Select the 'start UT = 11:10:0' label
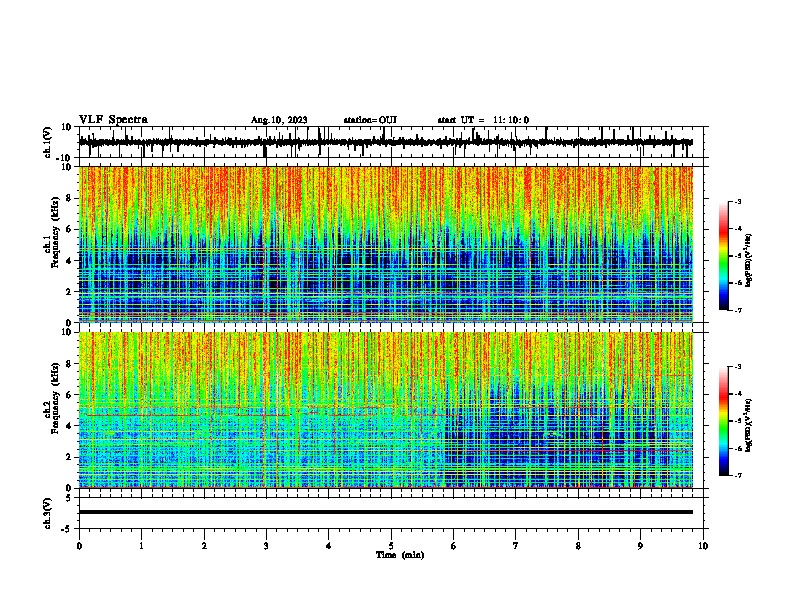This screenshot has height=612, width=792. coord(483,120)
